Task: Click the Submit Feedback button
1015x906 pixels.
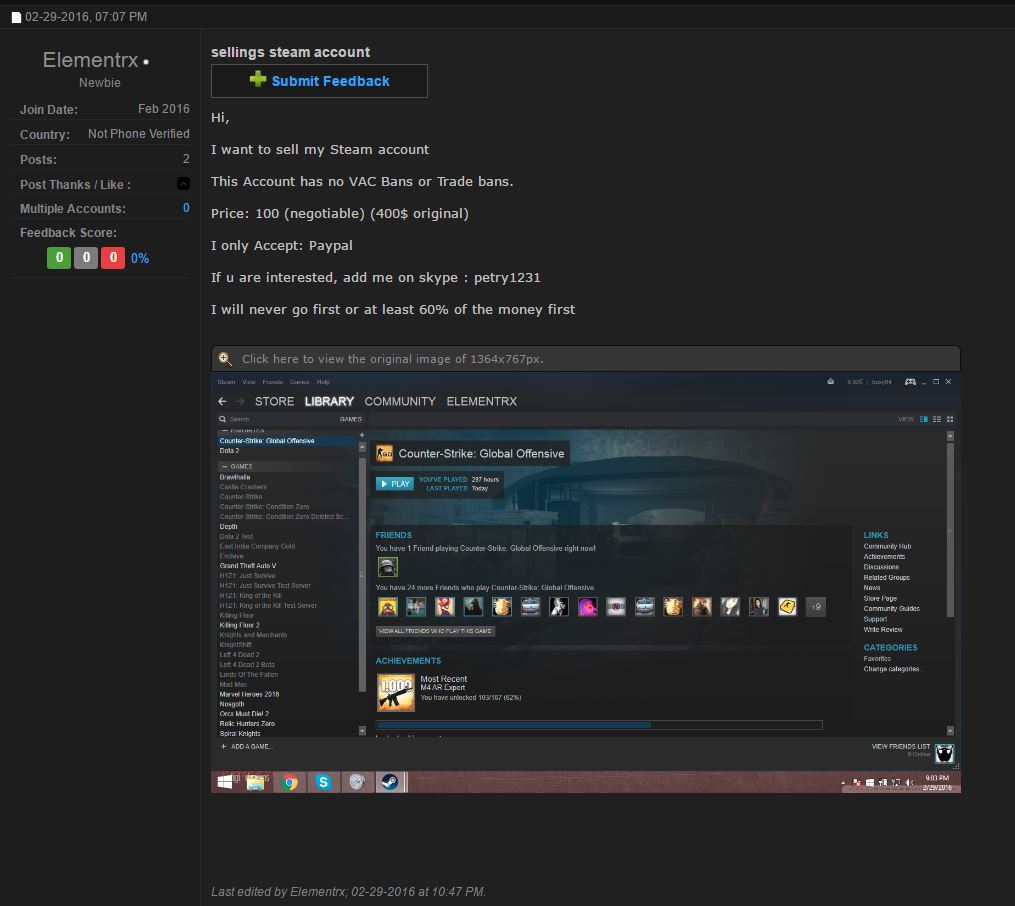Action: pos(319,81)
